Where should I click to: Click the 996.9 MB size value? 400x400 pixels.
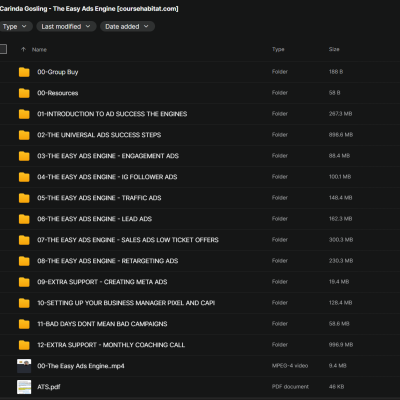tap(341, 345)
